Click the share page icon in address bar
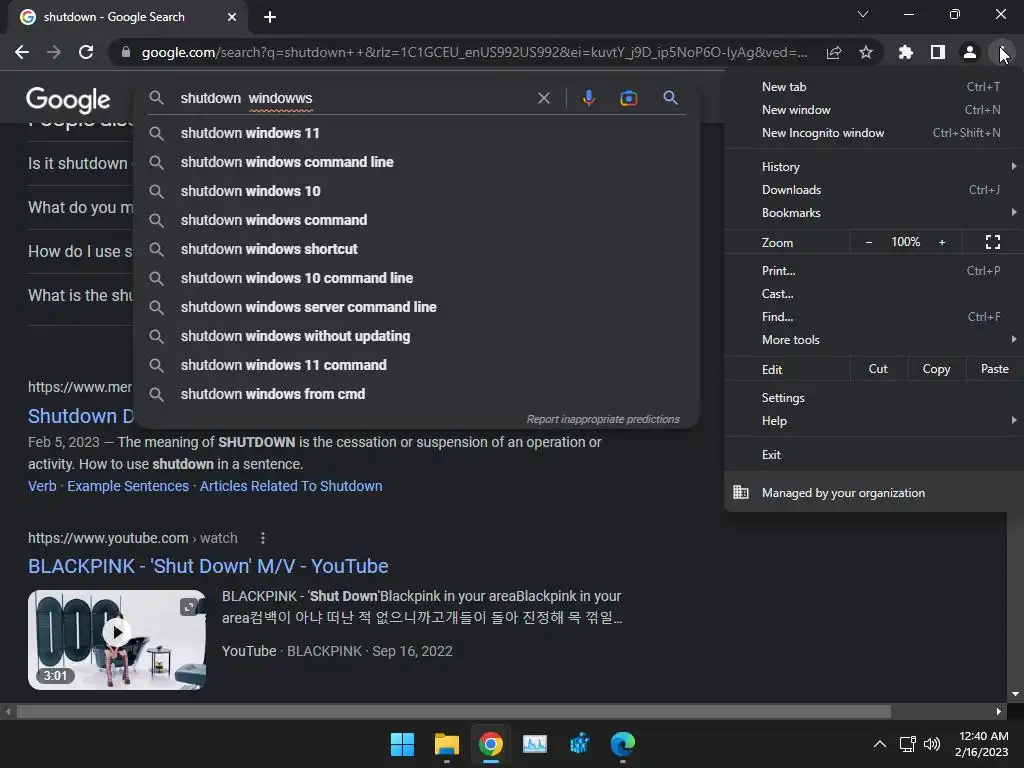The image size is (1024, 768). click(x=834, y=52)
